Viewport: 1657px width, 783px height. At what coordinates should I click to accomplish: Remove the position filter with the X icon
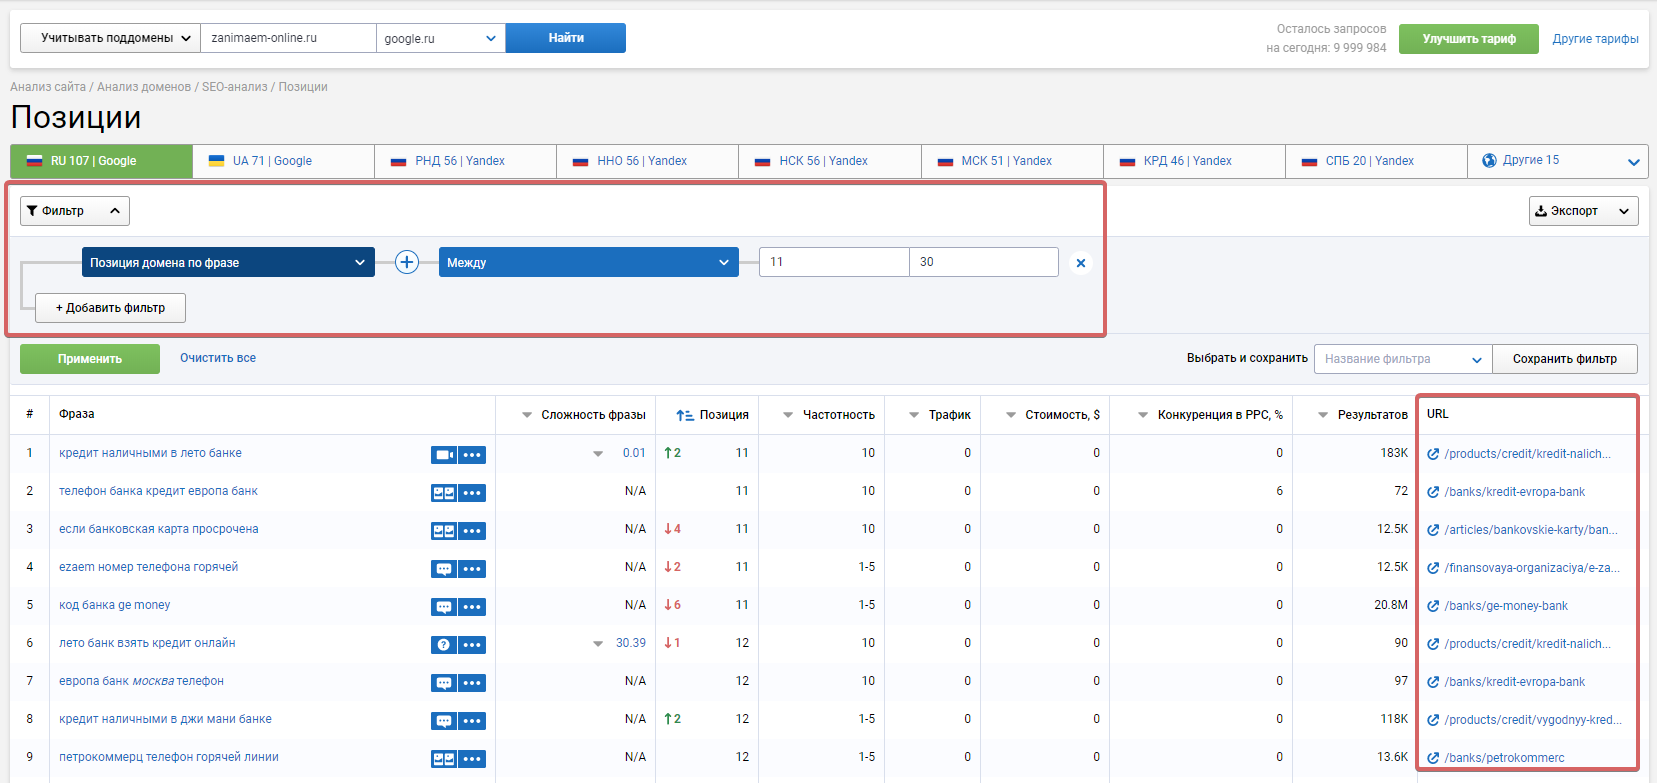[x=1081, y=263]
